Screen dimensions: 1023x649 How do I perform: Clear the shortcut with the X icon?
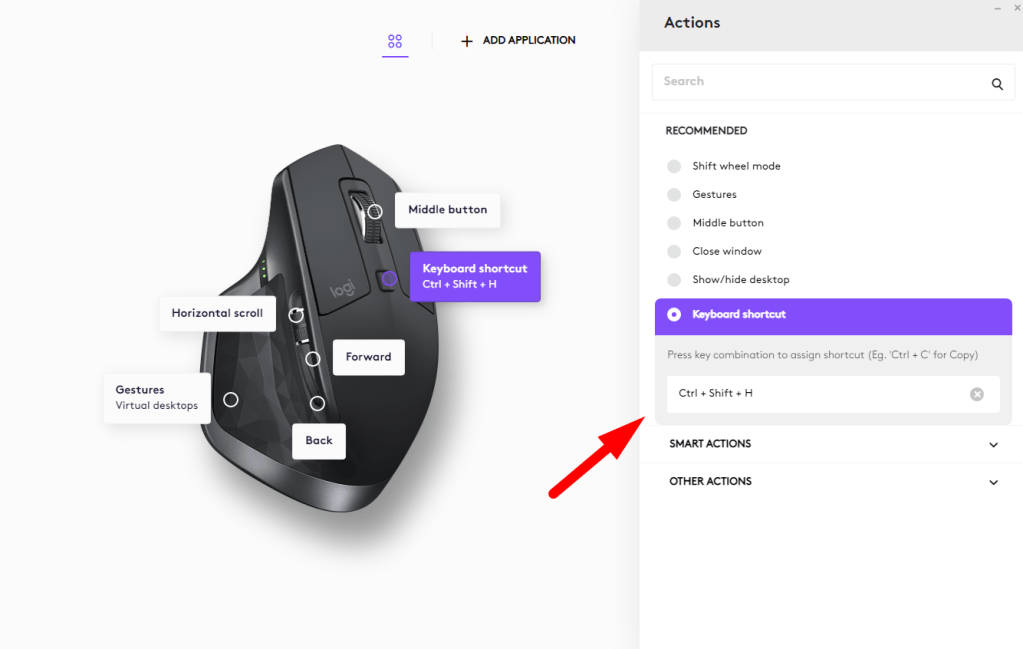[x=977, y=394]
